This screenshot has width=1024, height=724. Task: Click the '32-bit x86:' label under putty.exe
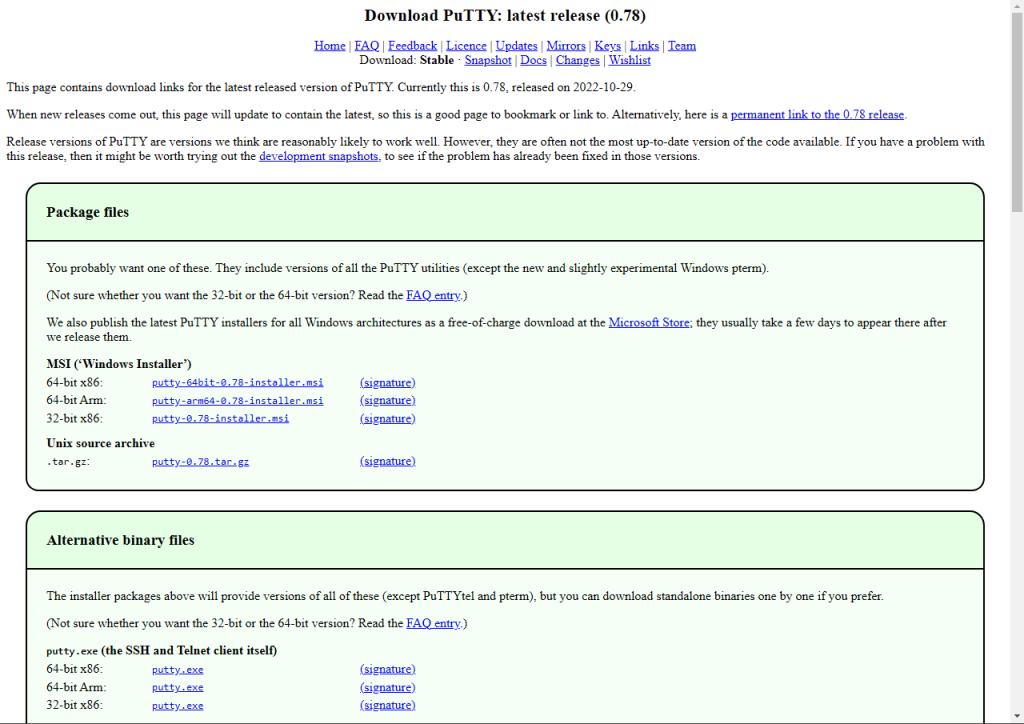(x=74, y=705)
